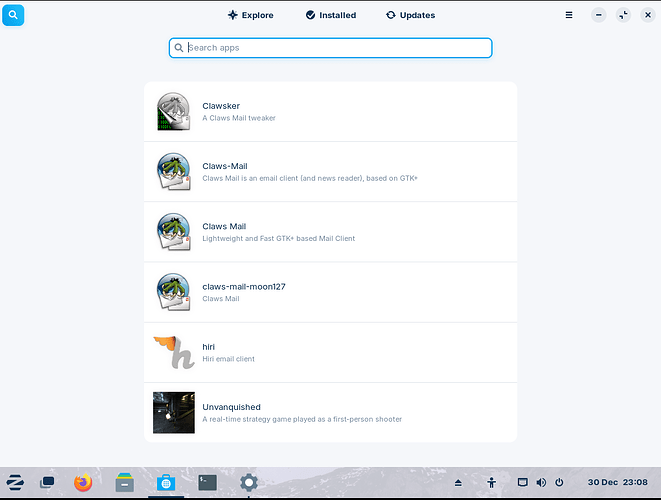Click the display/network tray icon
Viewport: 661px width, 500px height.
pyautogui.click(x=522, y=482)
